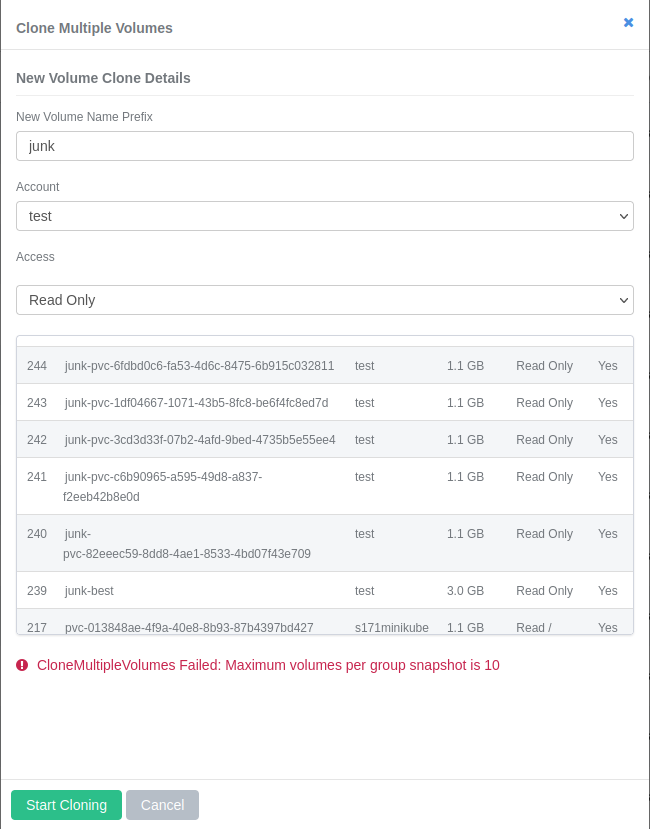Click the red error alert icon

click(22, 665)
